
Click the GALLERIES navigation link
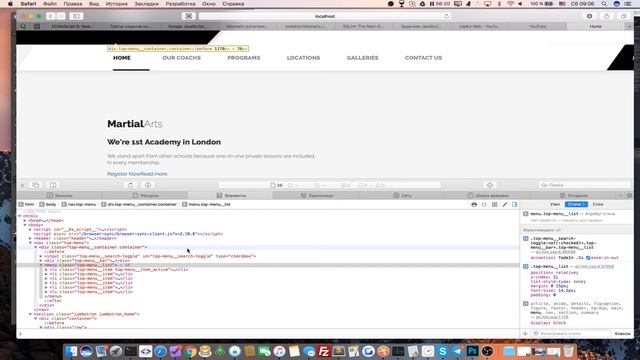click(x=362, y=58)
